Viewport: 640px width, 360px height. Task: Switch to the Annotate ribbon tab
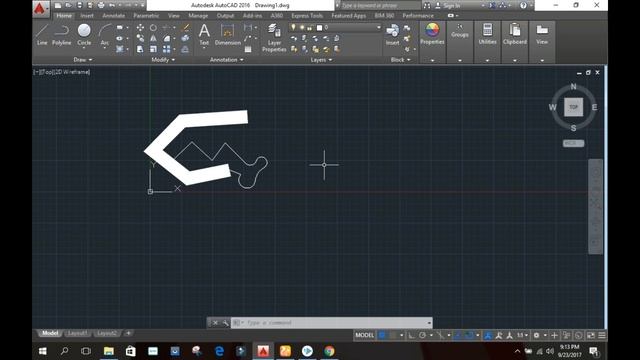click(x=113, y=16)
